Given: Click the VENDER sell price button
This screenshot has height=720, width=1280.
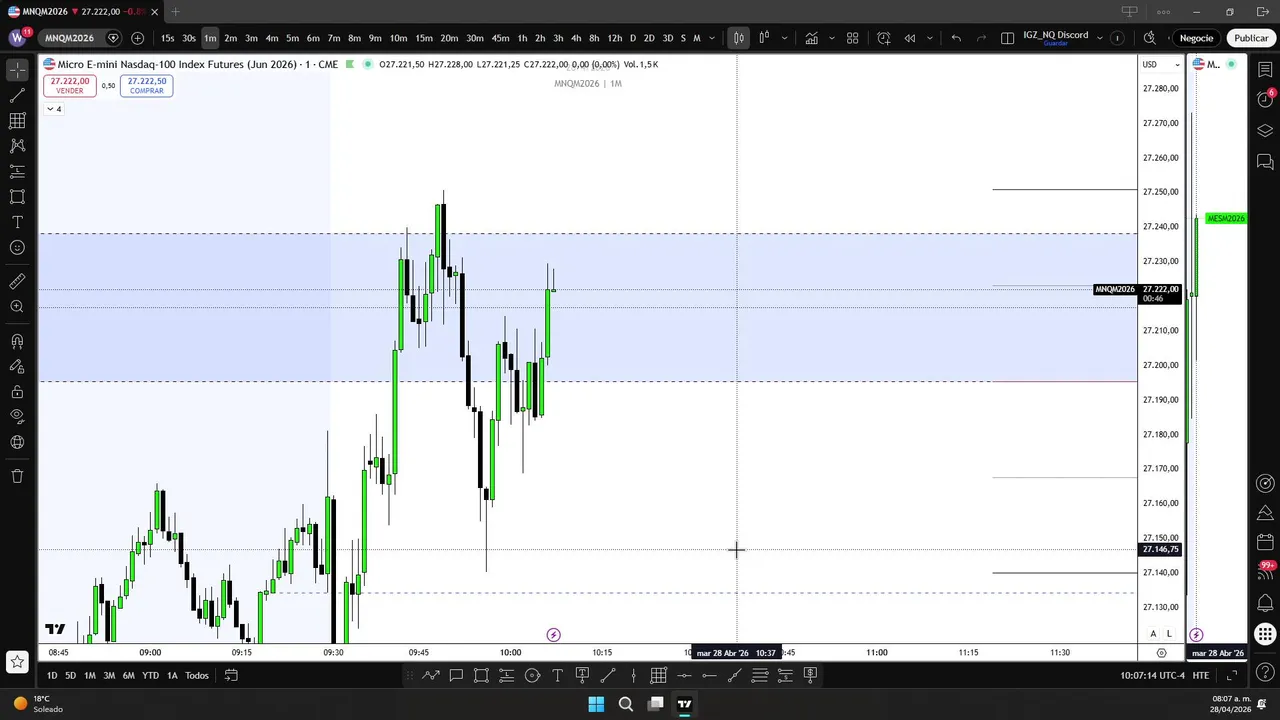Looking at the screenshot, I should (x=70, y=86).
